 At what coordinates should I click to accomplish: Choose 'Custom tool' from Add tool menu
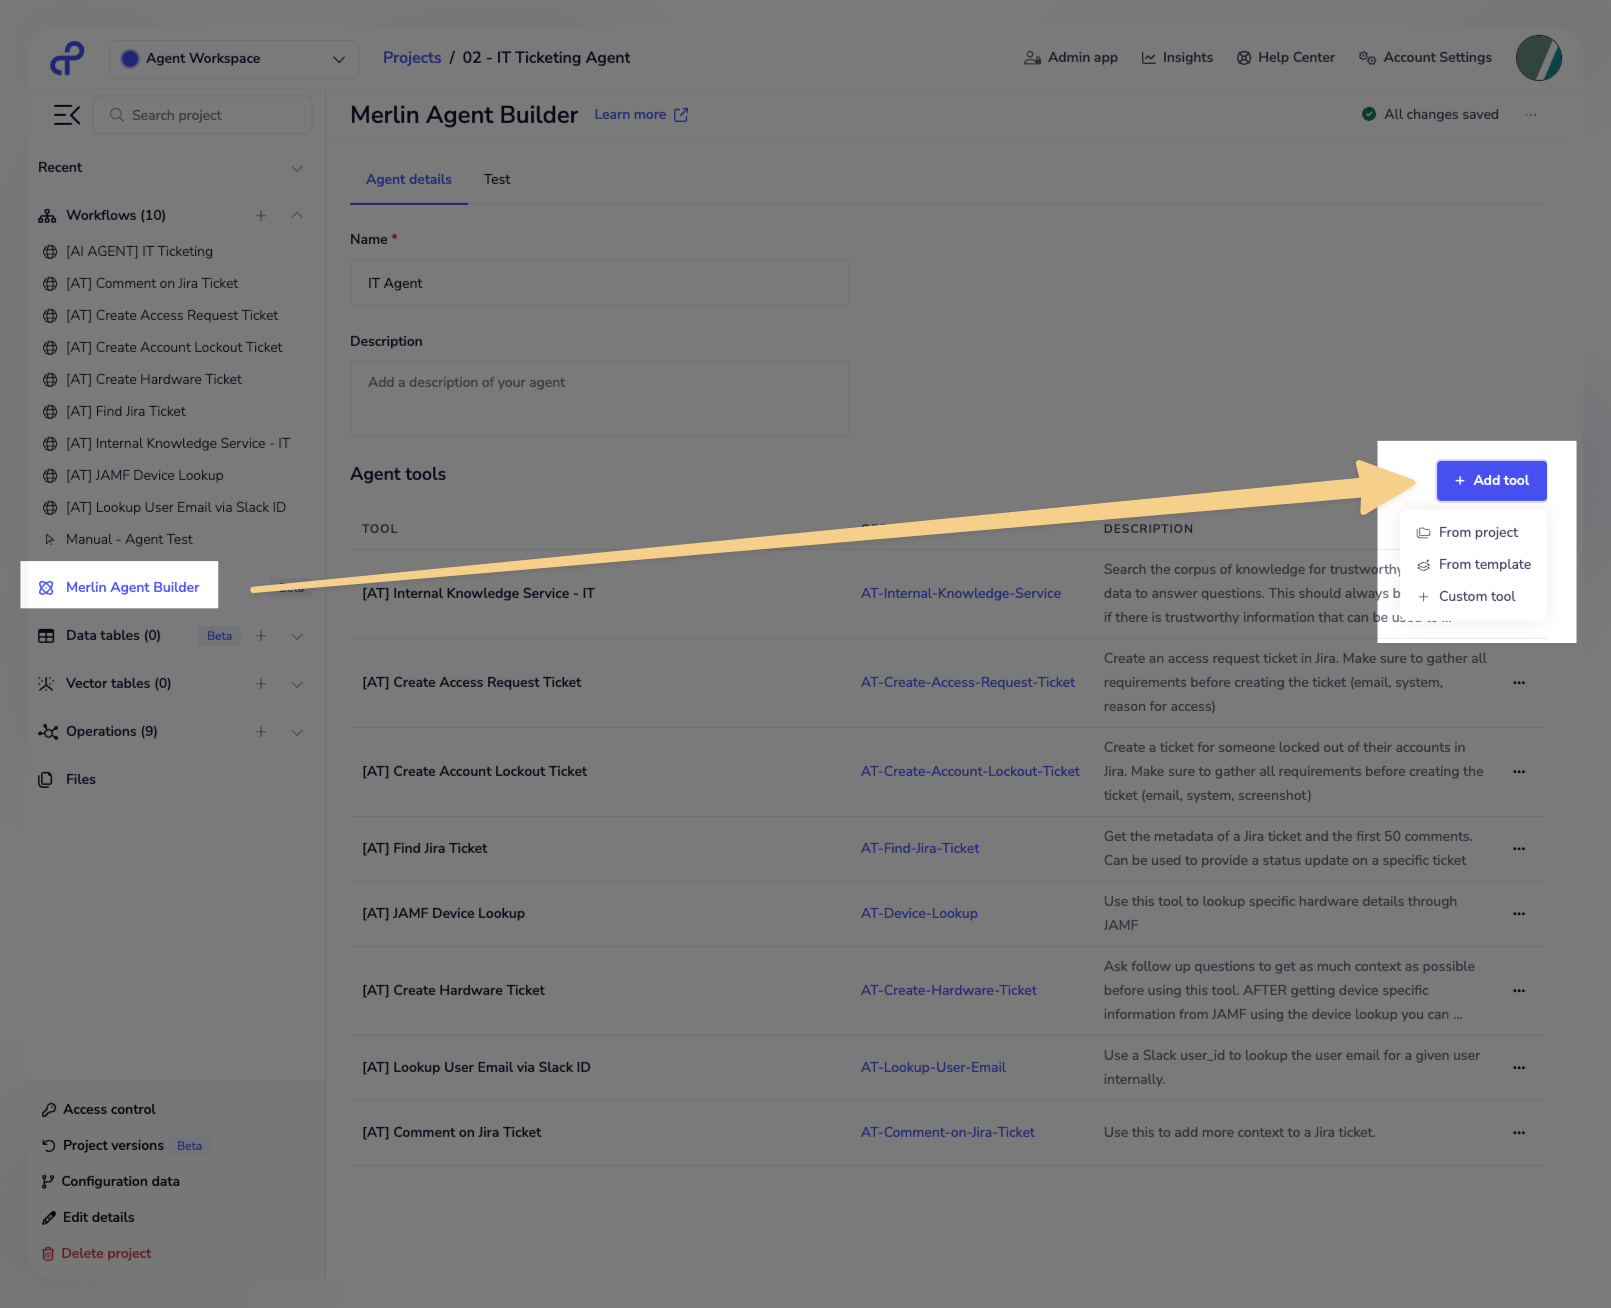point(1476,597)
